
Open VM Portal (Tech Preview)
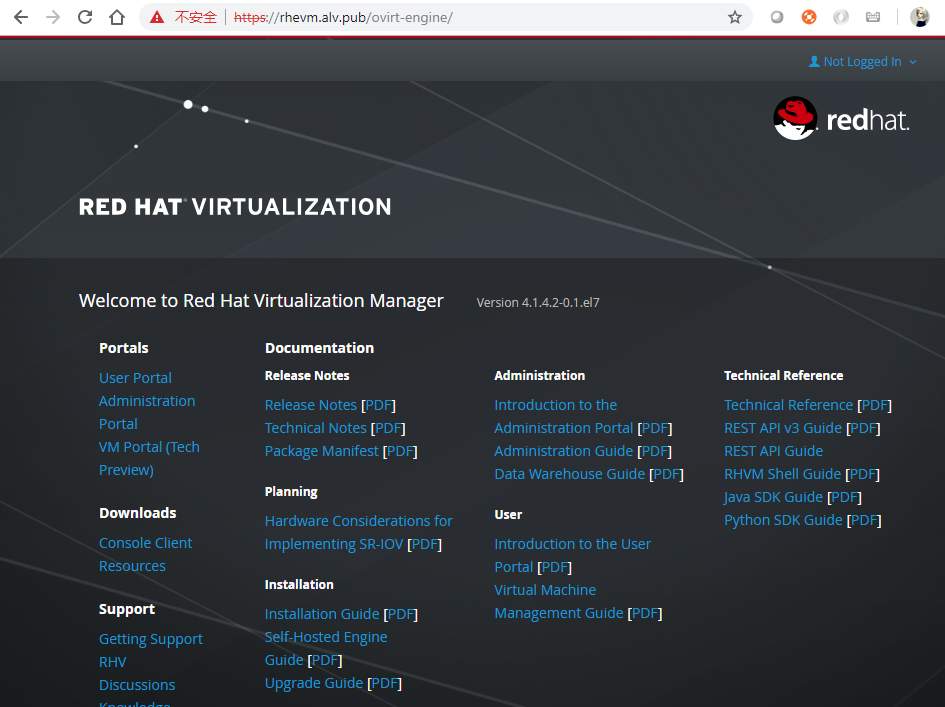tap(149, 458)
